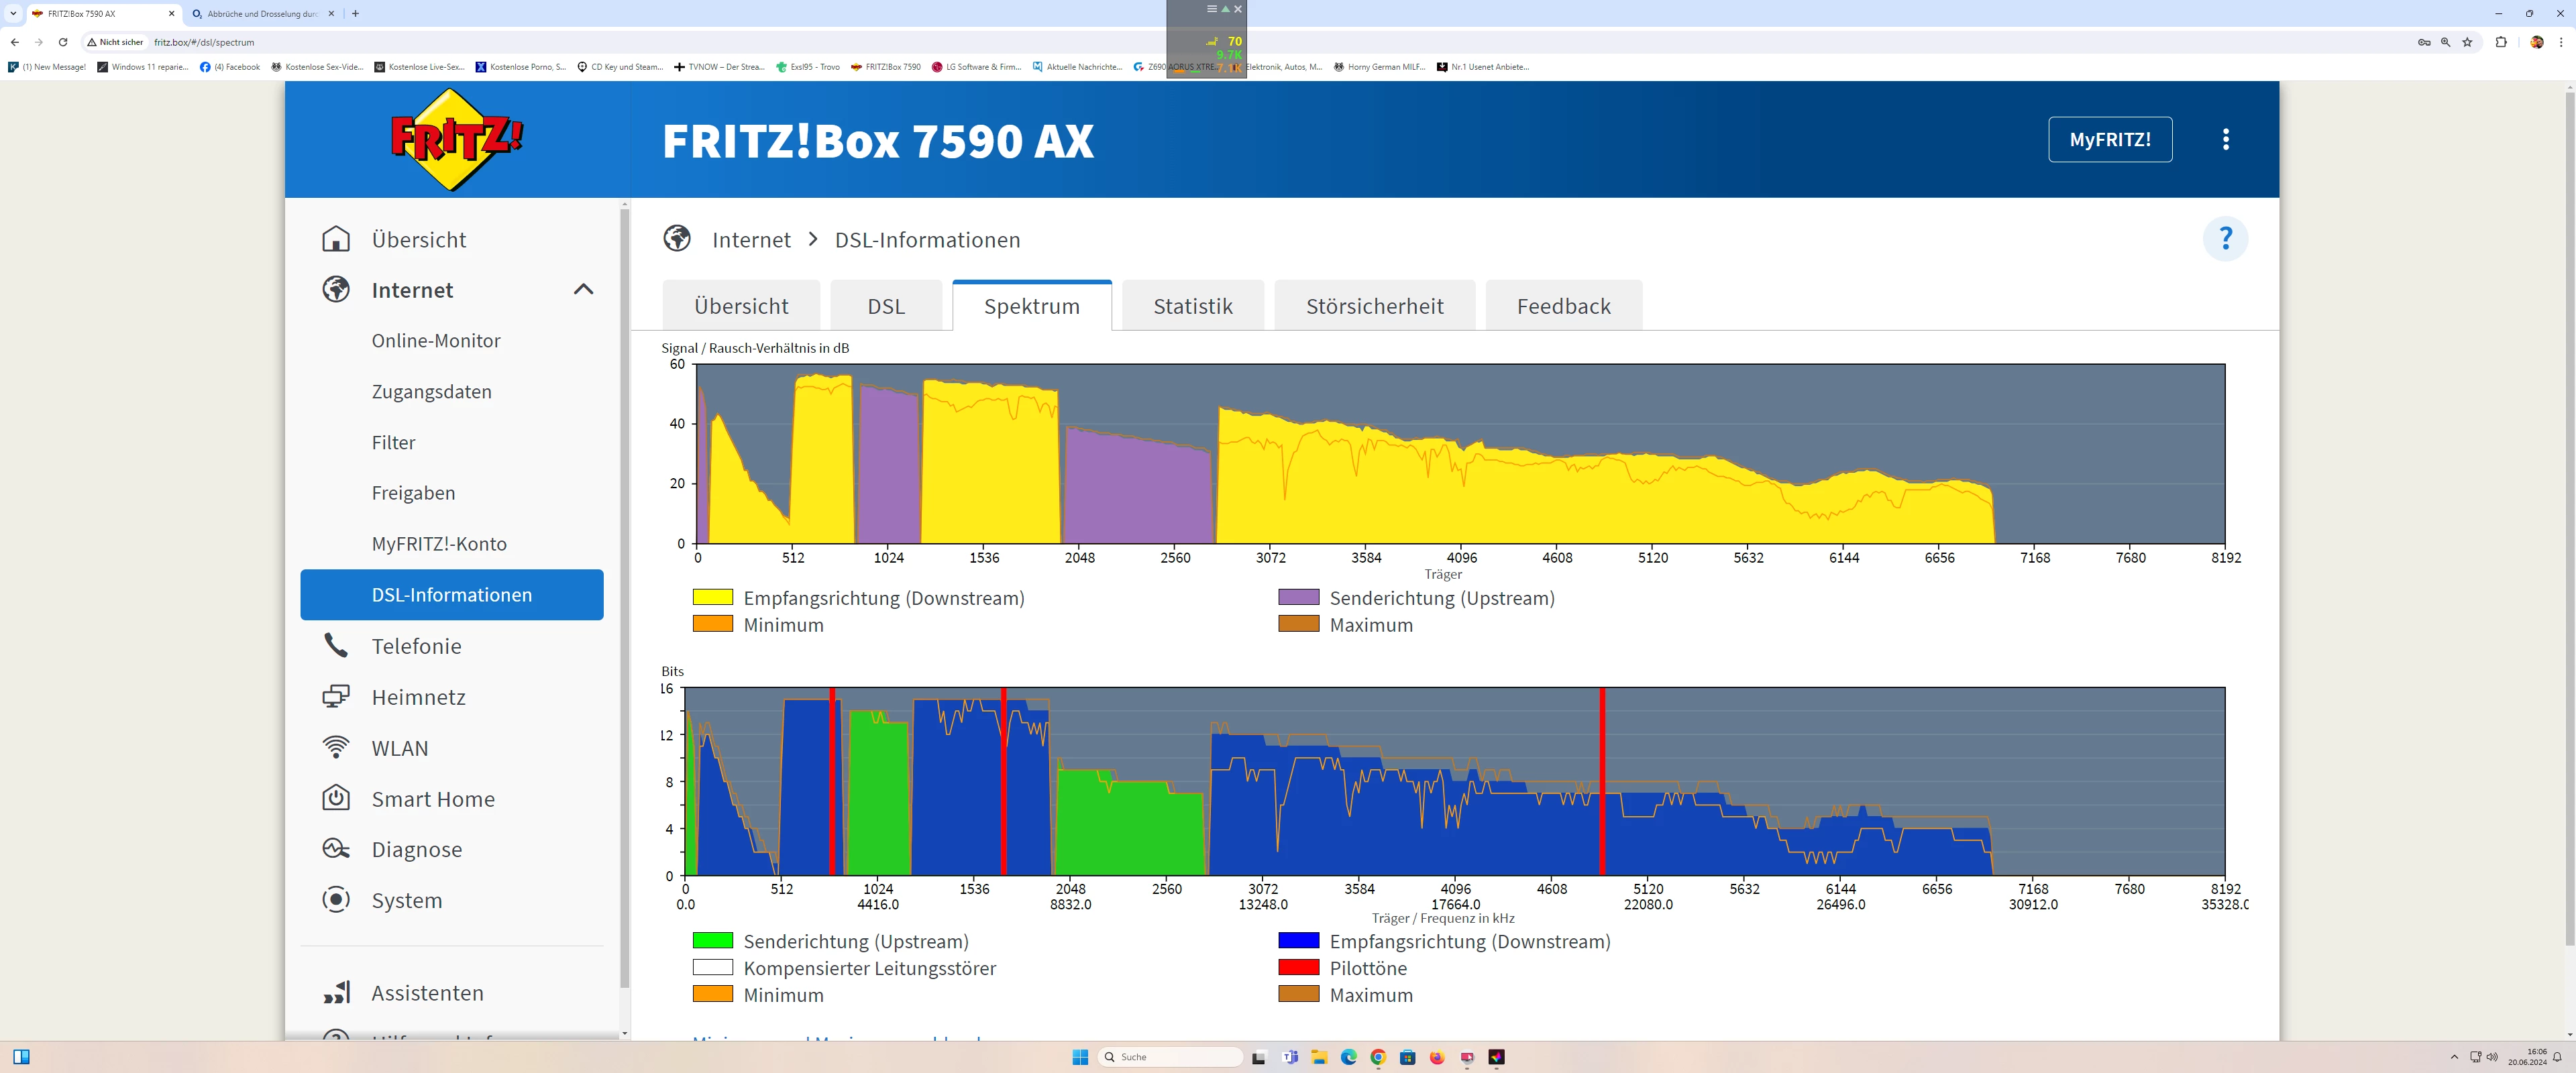Click yellow Downstream legend swatch
This screenshot has width=2576, height=1073.
[x=713, y=598]
